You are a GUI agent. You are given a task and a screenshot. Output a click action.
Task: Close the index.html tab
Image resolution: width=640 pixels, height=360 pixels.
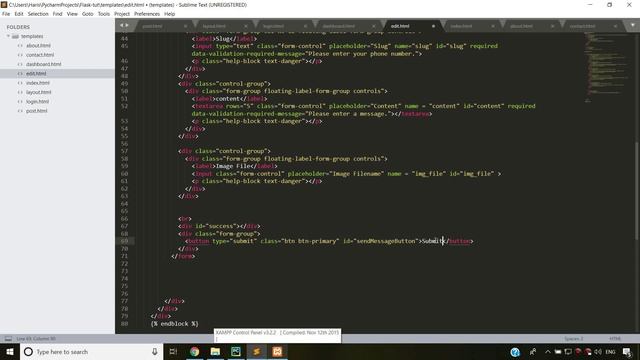(493, 26)
